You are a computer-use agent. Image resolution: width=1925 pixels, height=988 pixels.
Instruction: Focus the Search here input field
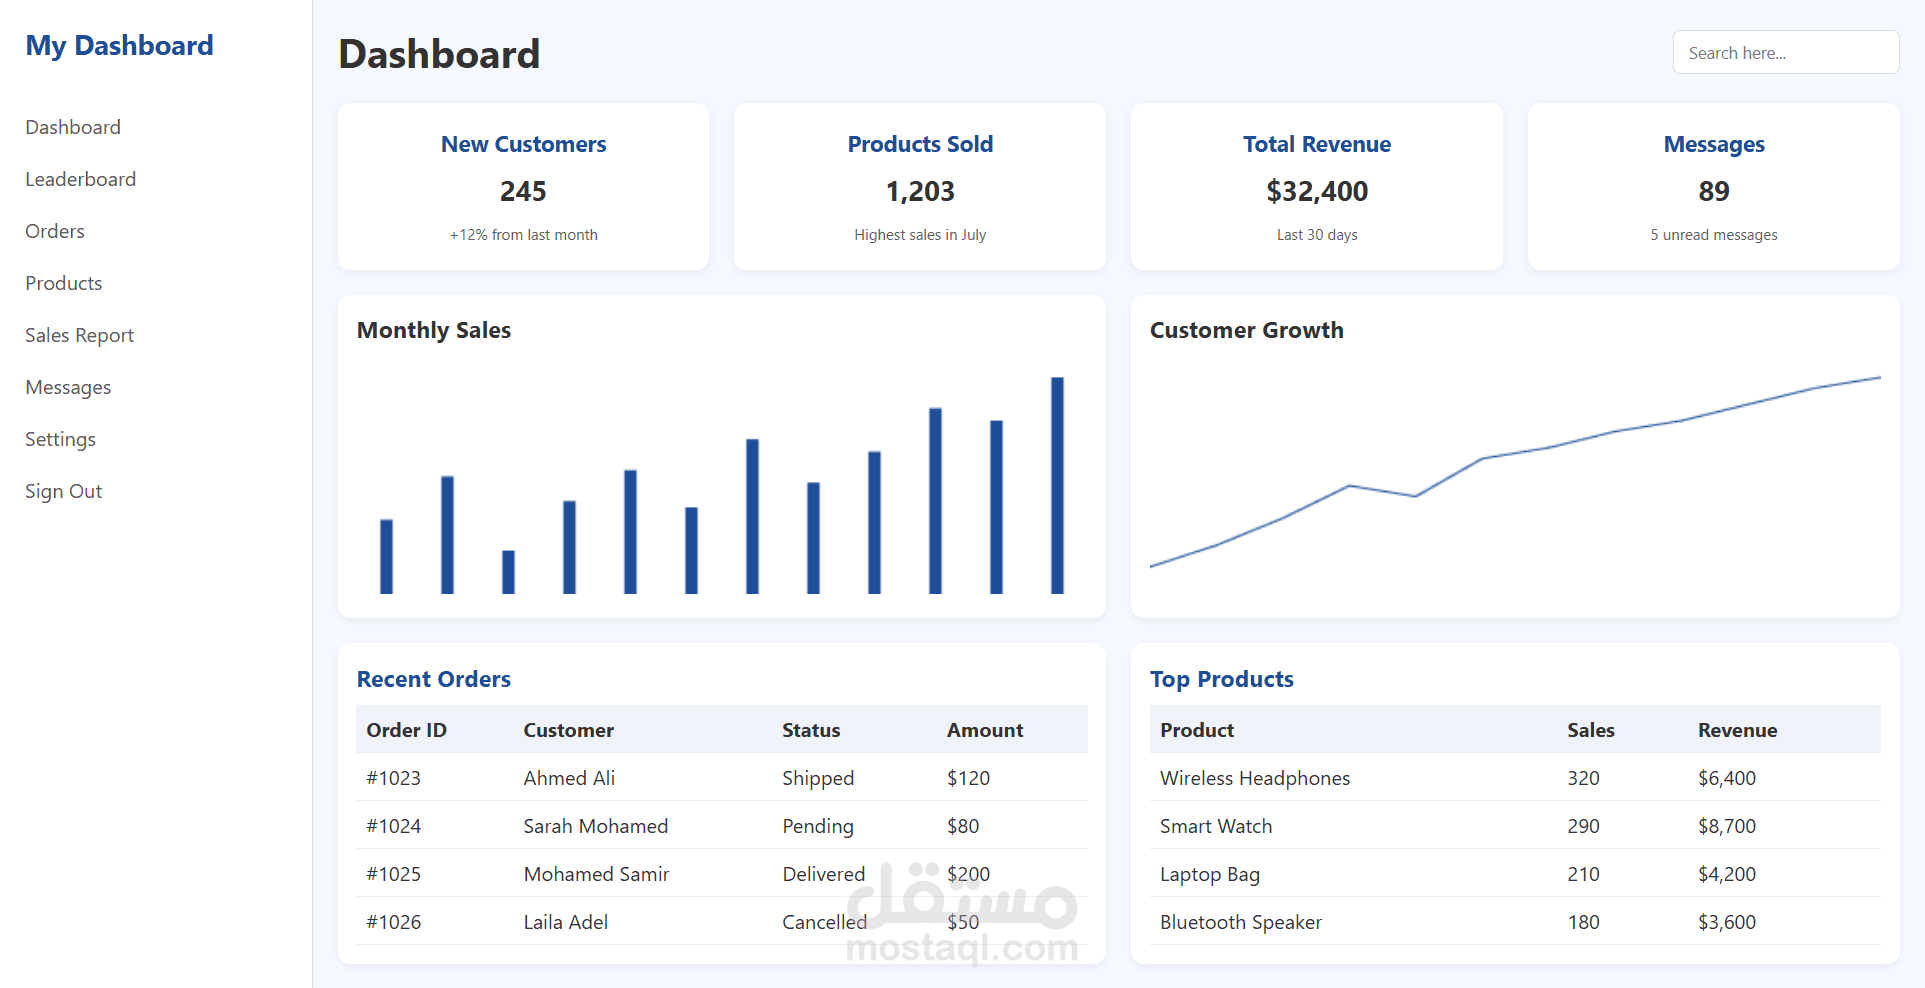coord(1786,53)
